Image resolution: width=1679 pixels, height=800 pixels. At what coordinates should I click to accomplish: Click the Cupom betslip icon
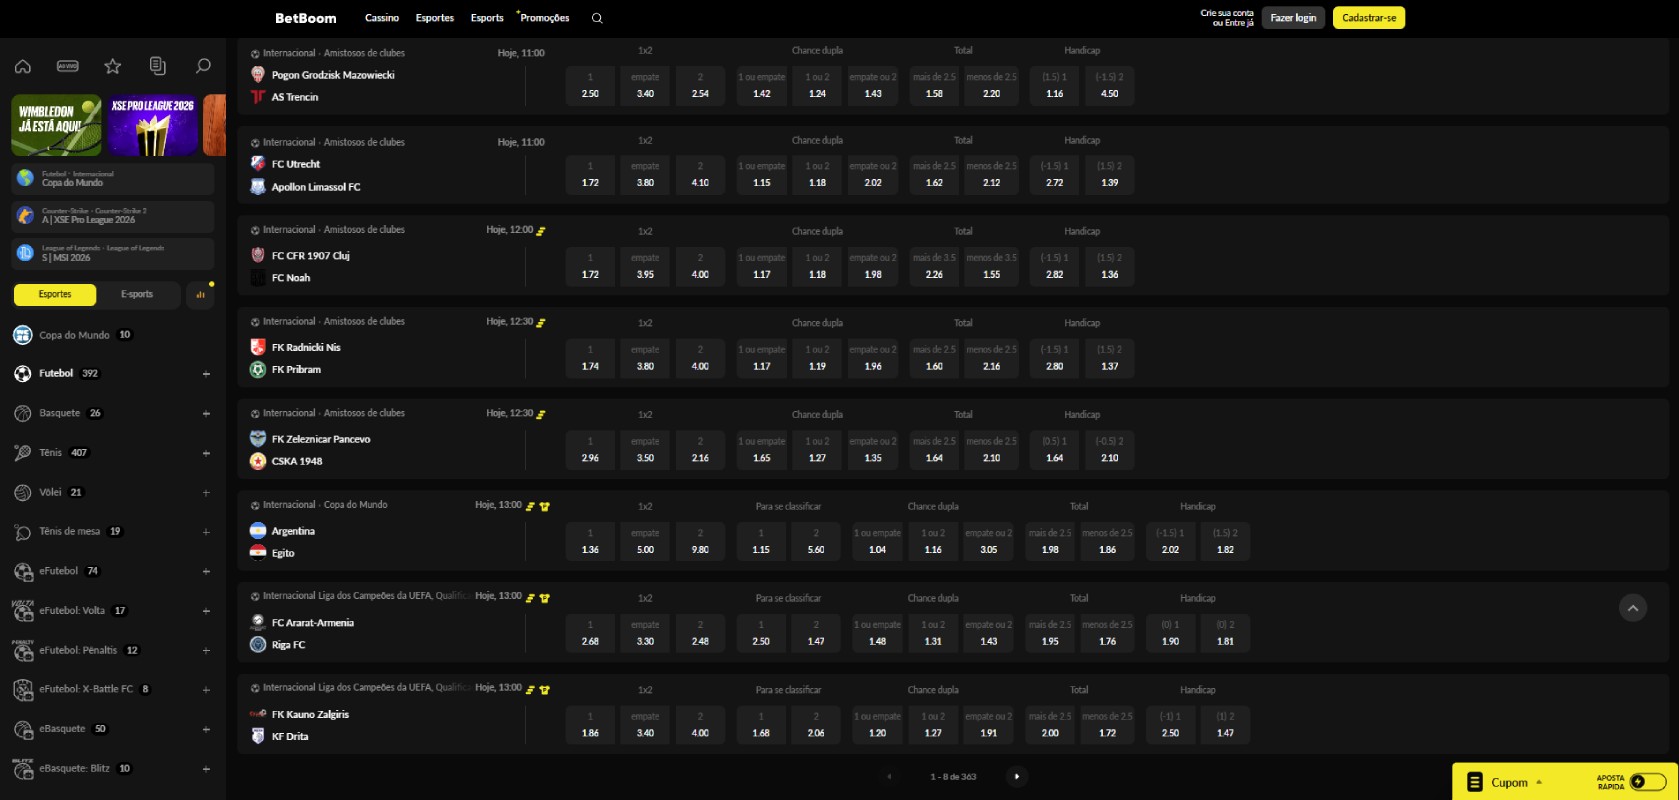1473,782
